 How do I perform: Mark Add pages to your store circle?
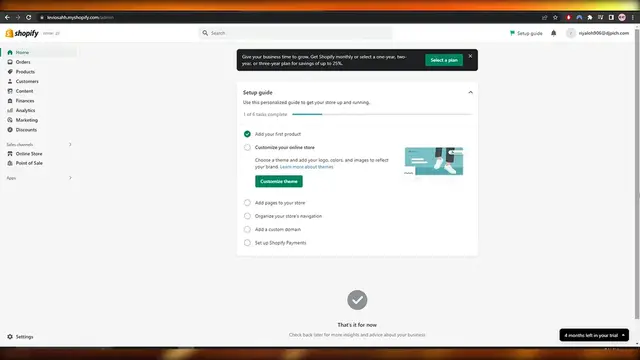point(247,202)
